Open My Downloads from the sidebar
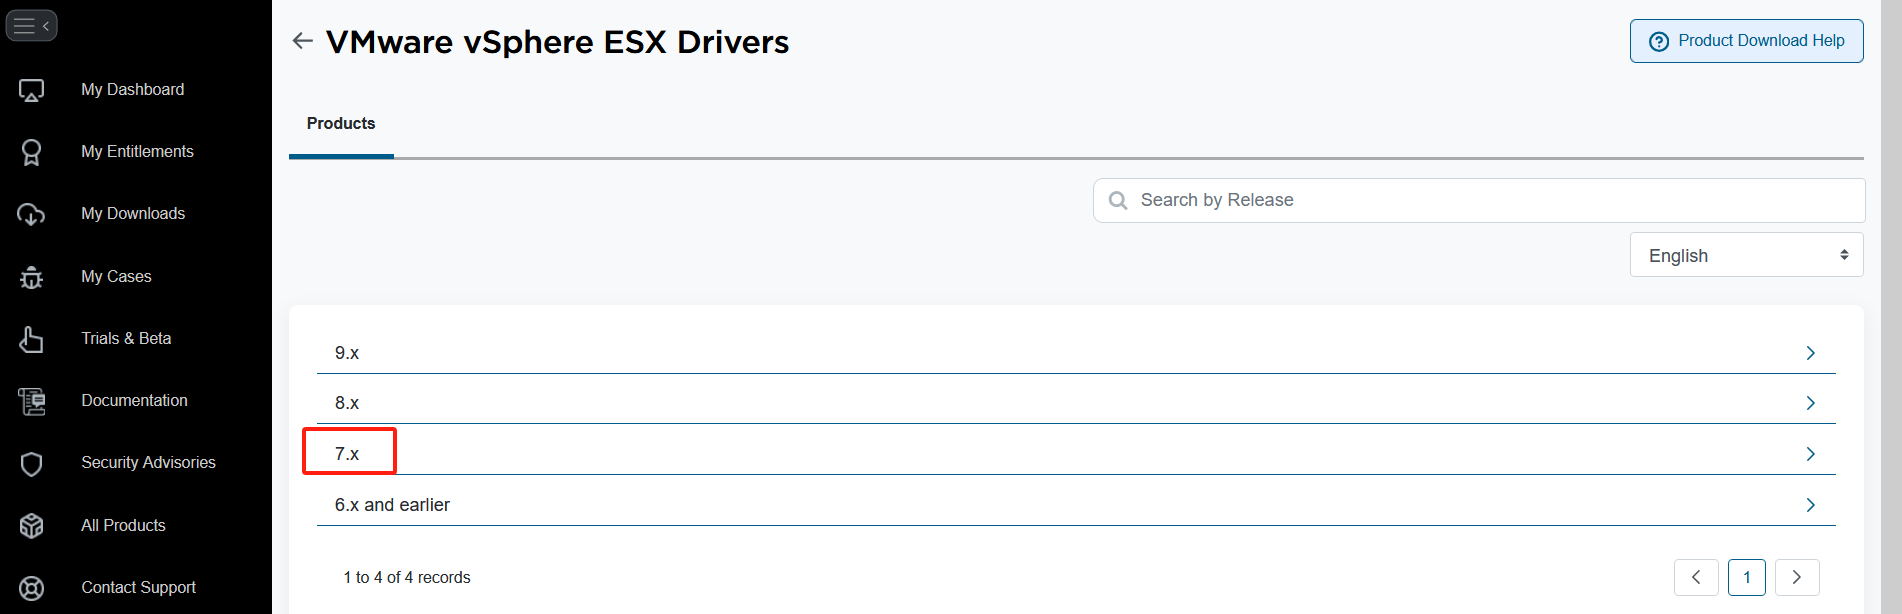The image size is (1902, 614). coord(133,214)
